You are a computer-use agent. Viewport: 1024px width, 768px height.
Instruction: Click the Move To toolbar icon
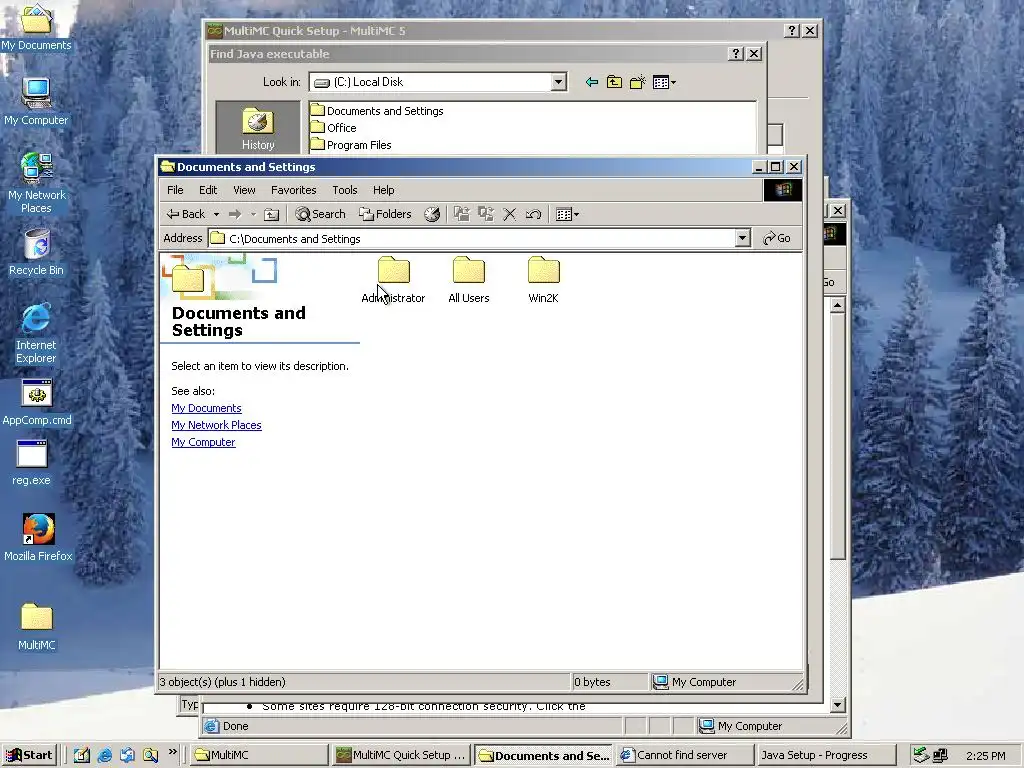click(462, 214)
